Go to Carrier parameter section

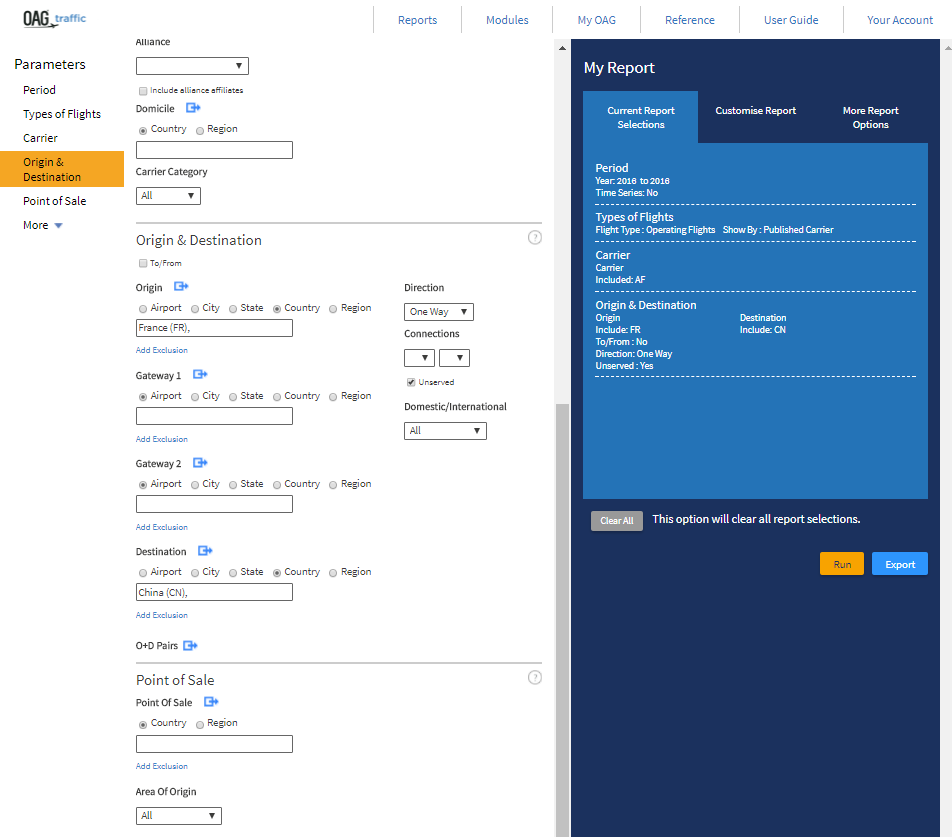(x=40, y=138)
